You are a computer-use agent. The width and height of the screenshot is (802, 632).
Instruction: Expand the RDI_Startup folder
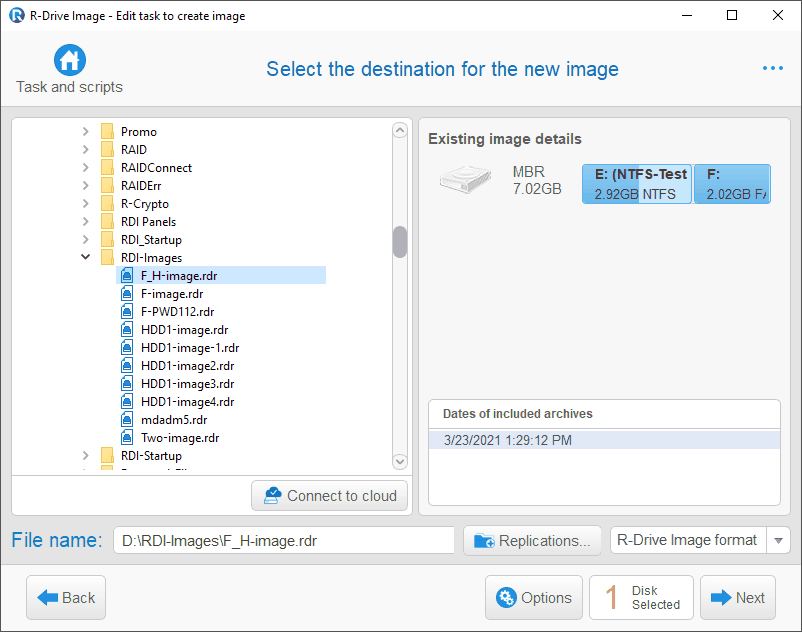85,239
